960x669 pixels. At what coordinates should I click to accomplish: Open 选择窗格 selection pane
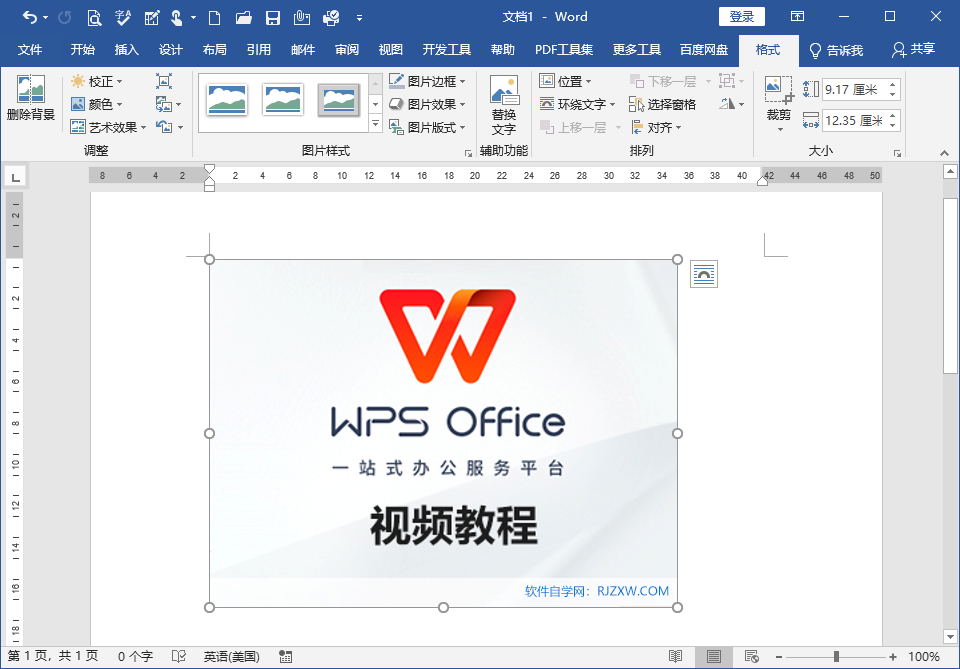pos(662,105)
